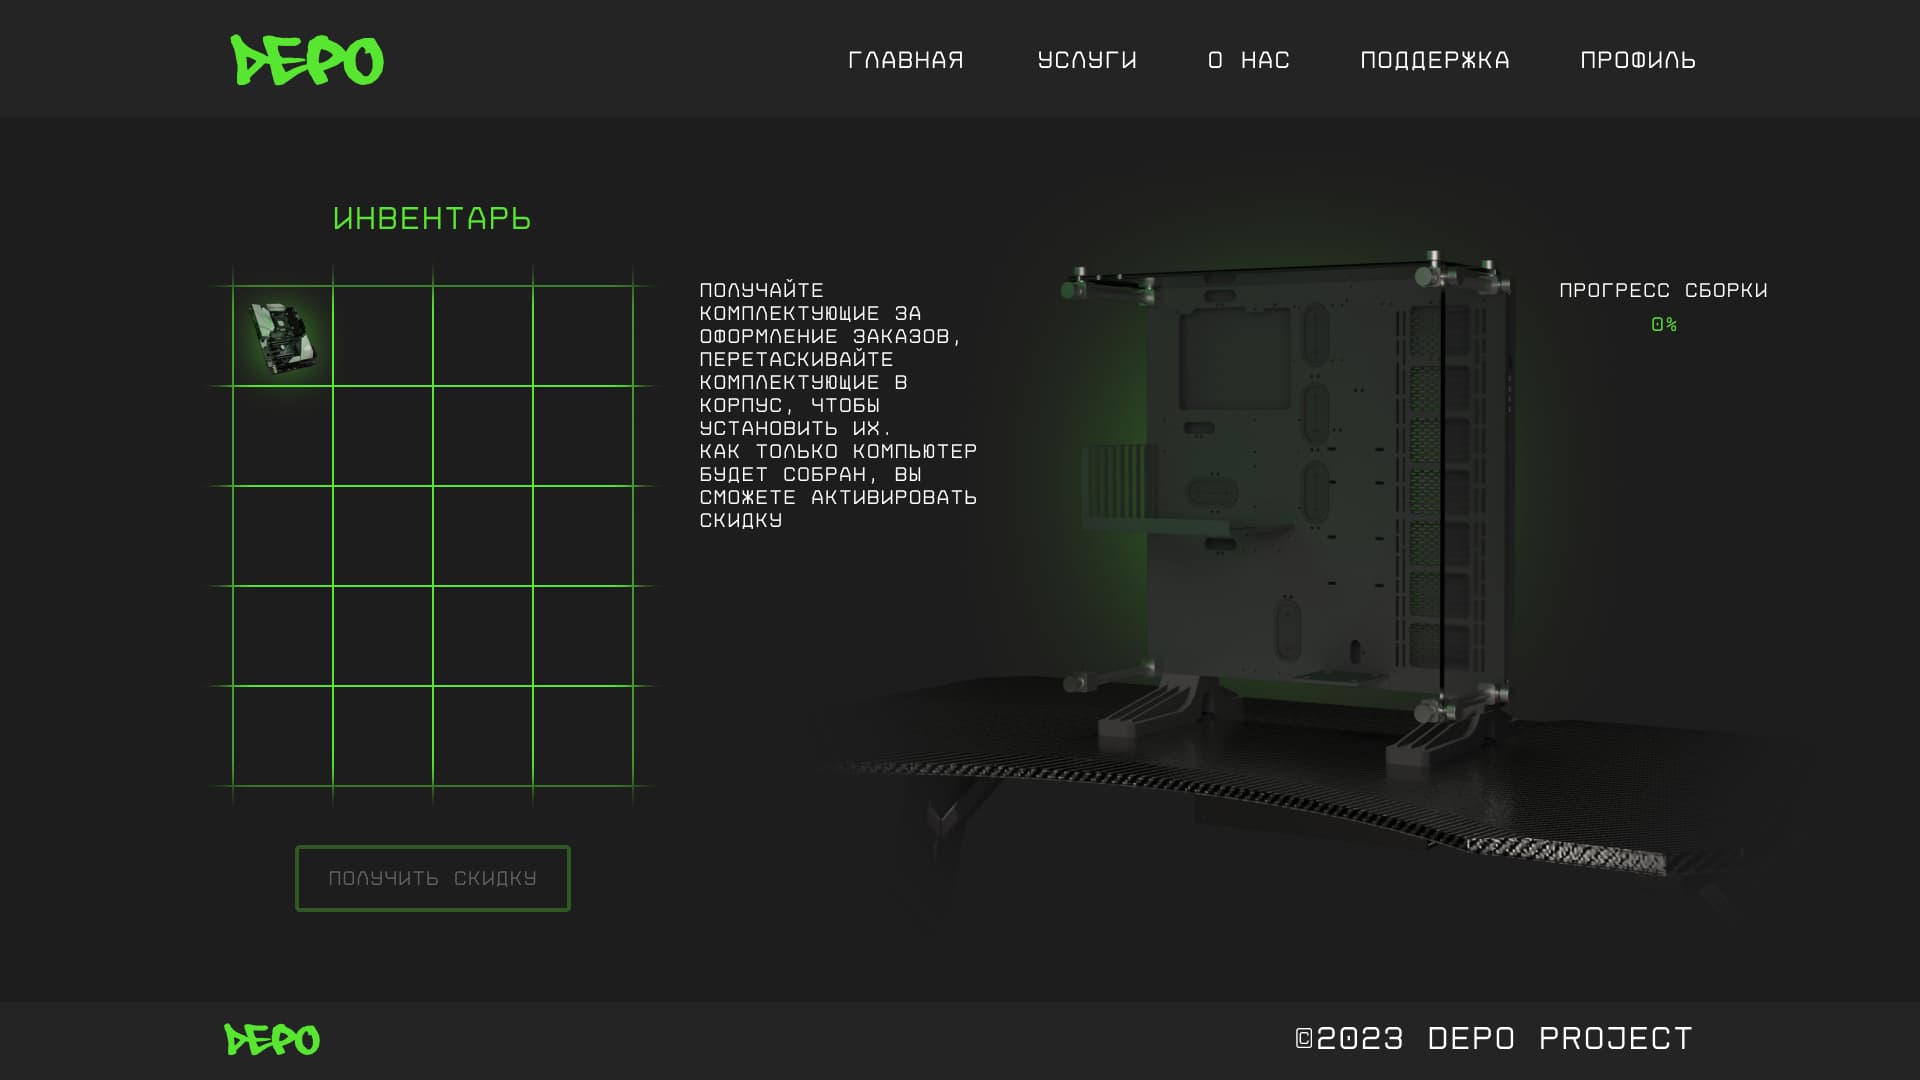Click the instructions text paragraph
Image resolution: width=1920 pixels, height=1080 pixels.
(837, 405)
